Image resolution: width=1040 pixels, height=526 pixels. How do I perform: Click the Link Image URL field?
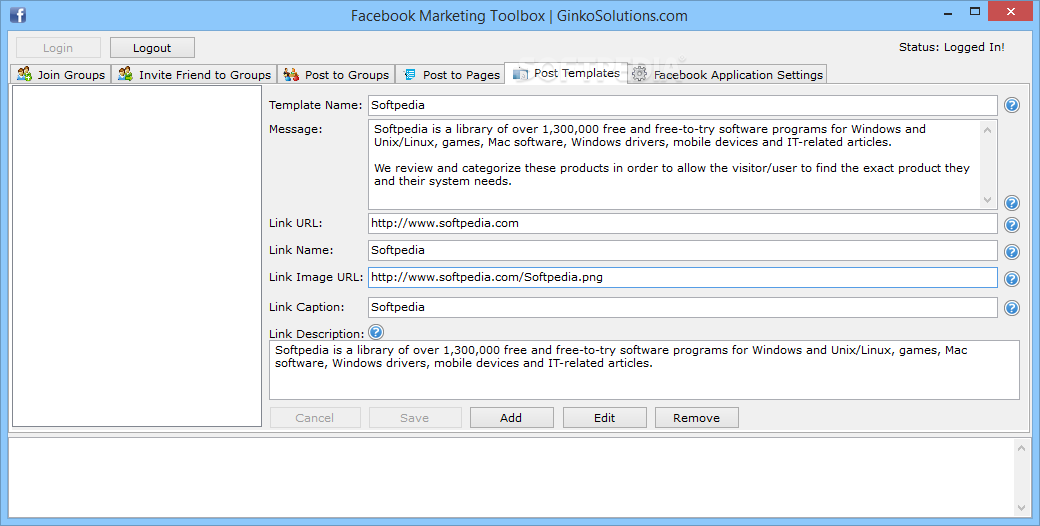click(682, 277)
